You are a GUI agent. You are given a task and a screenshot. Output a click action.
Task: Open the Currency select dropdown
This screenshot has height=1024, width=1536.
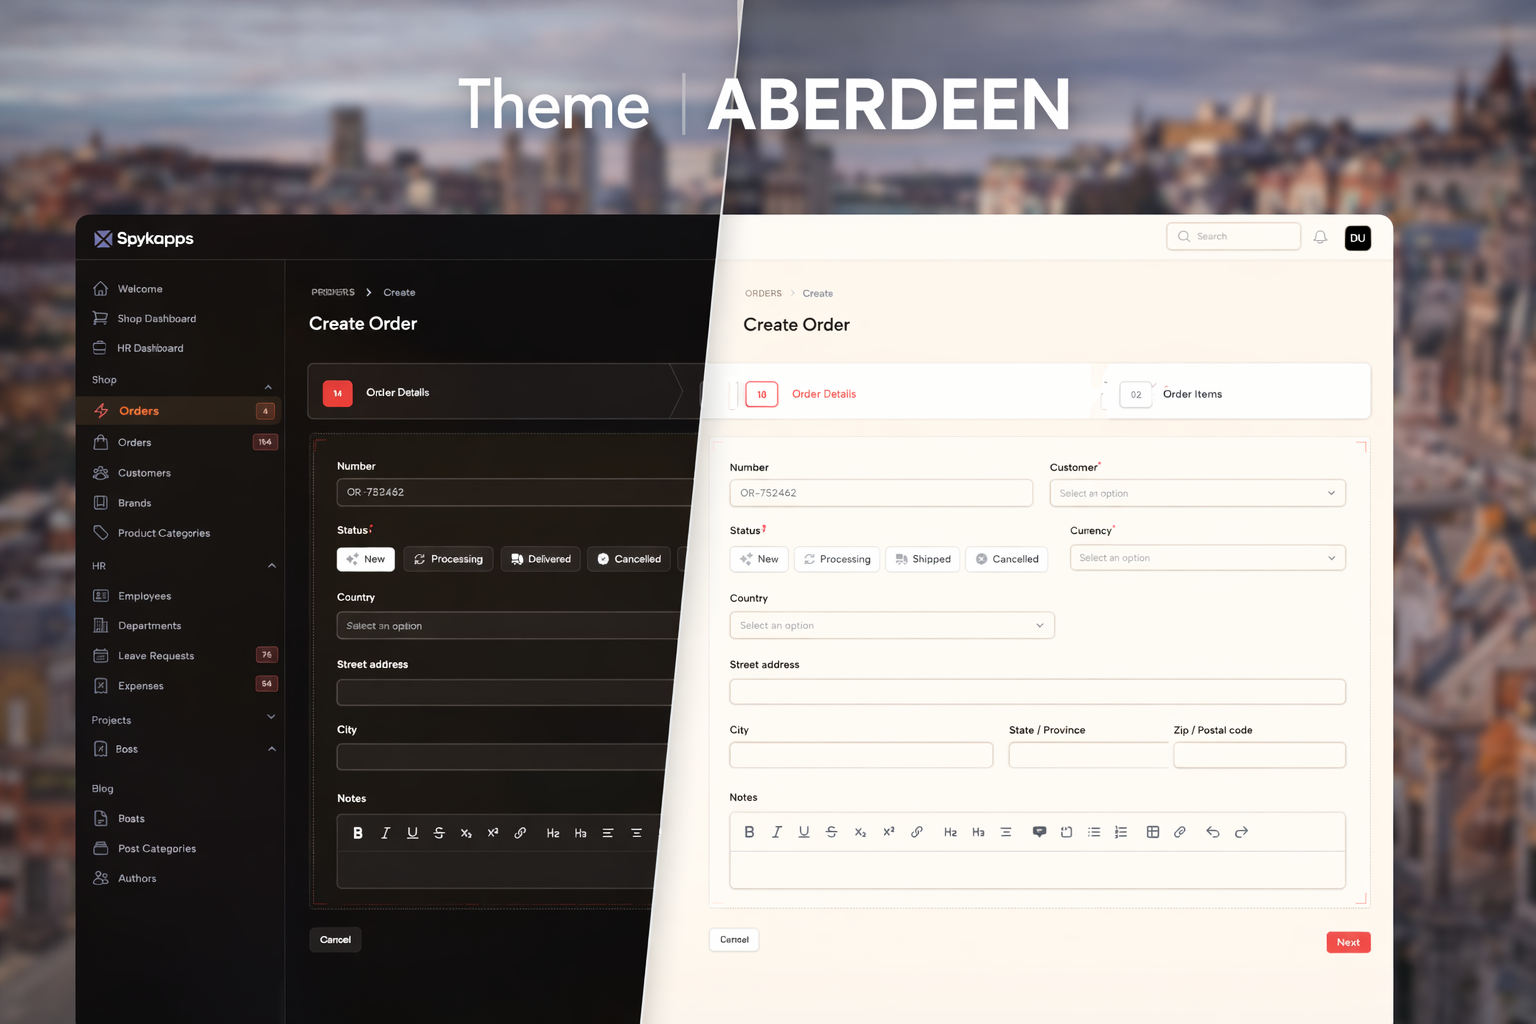(x=1207, y=557)
